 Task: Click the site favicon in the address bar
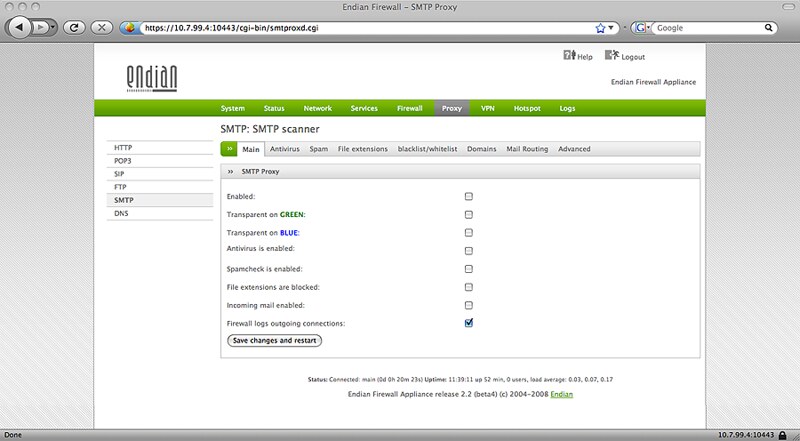point(130,28)
